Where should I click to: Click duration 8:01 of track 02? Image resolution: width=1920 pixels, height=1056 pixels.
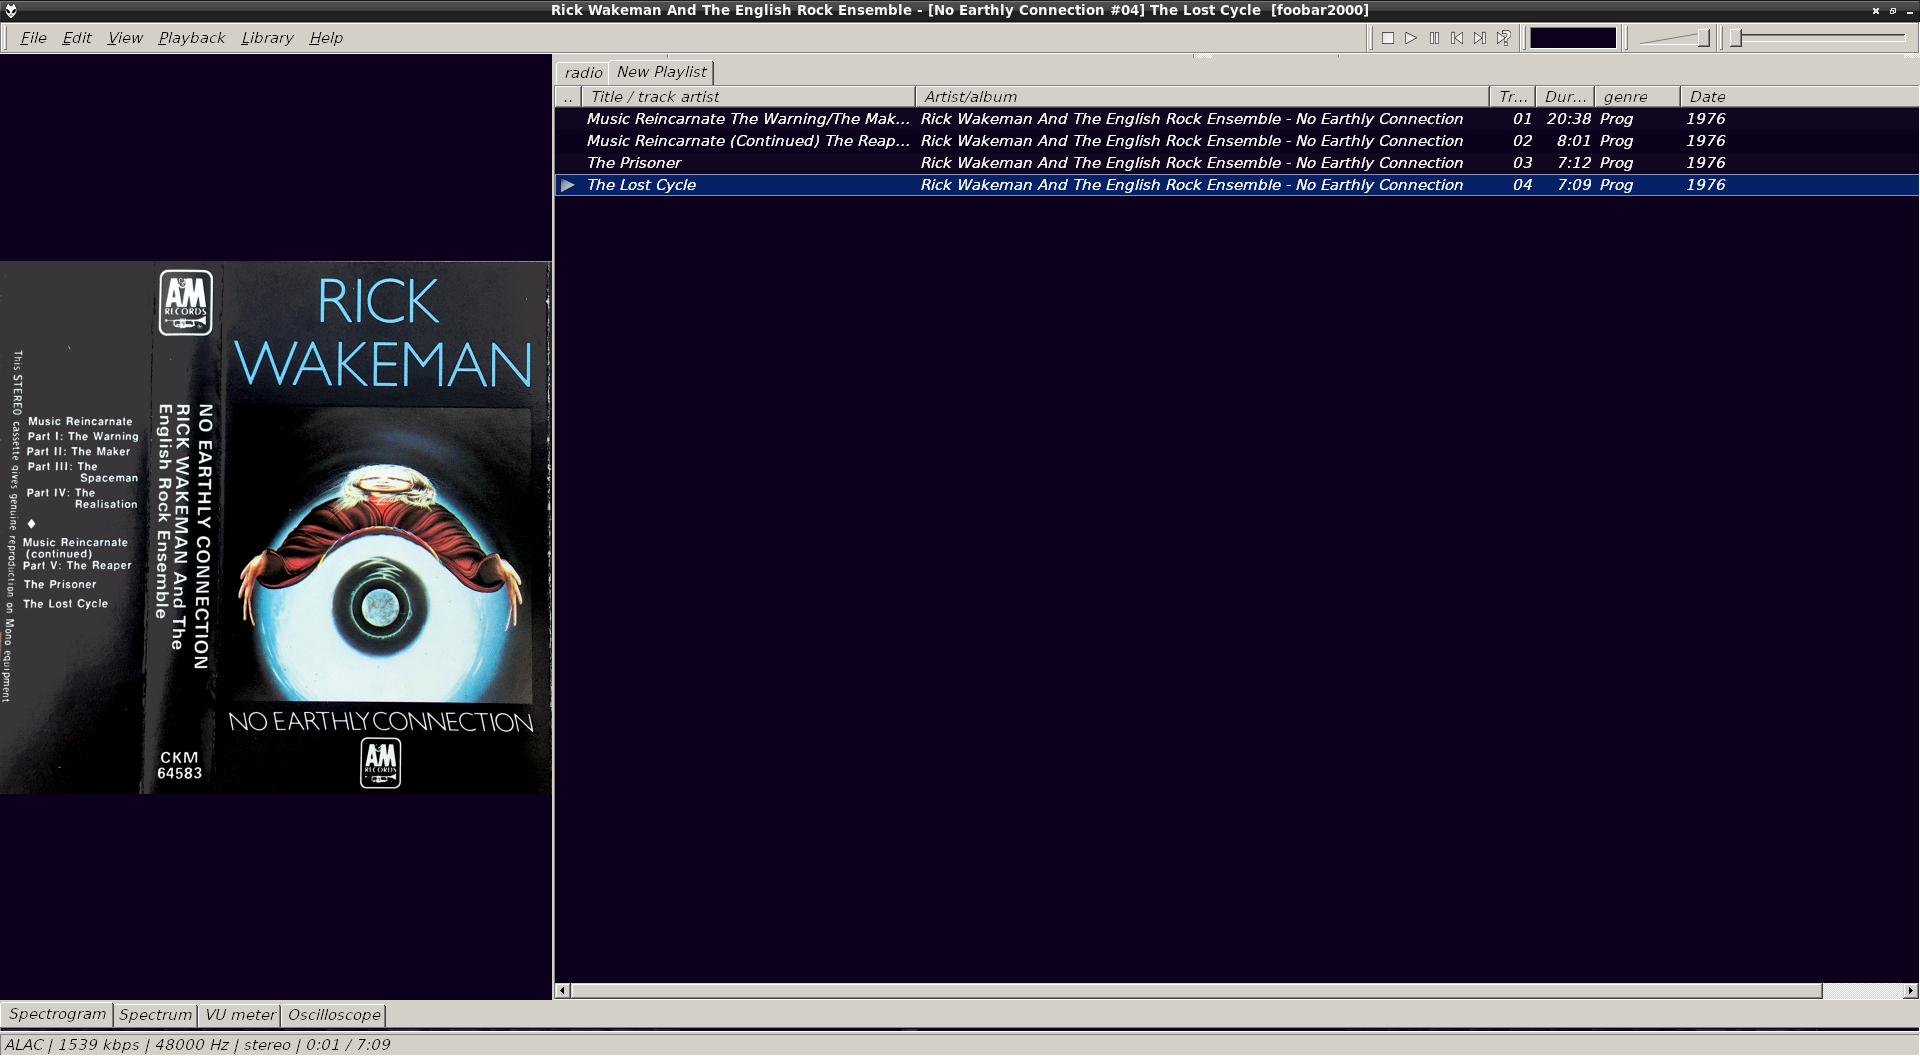point(1574,141)
